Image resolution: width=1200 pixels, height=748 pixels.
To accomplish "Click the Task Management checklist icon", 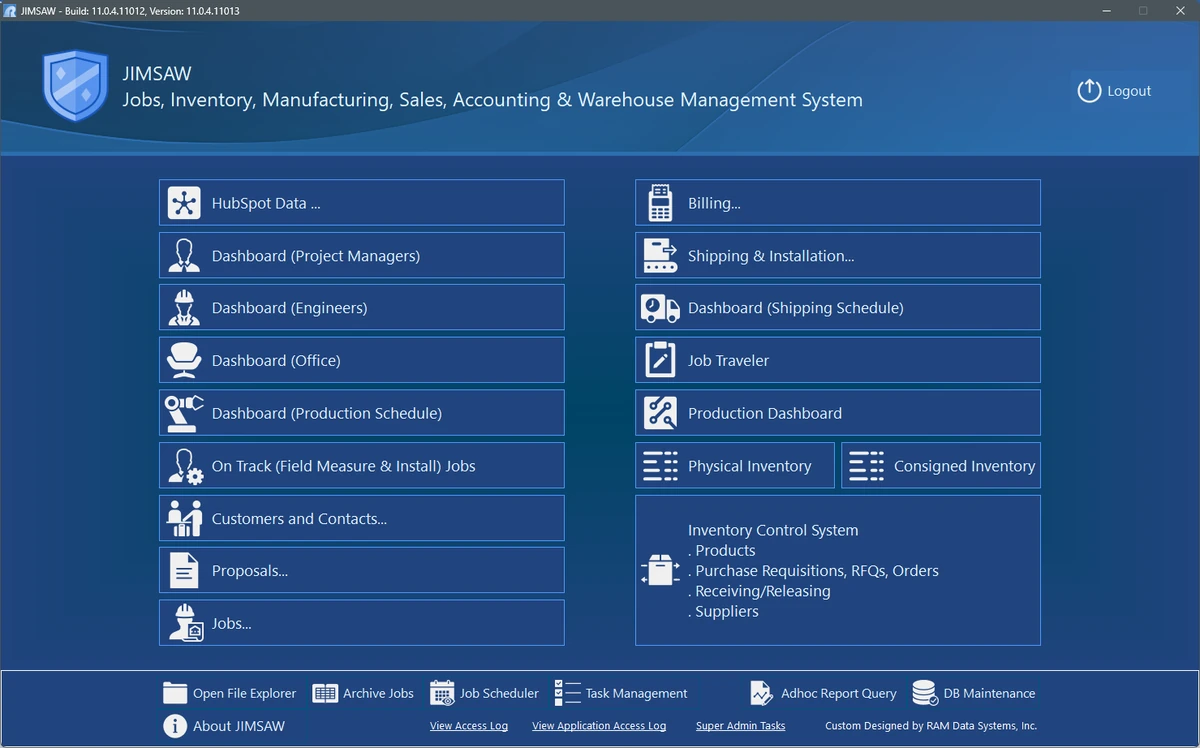I will (567, 693).
